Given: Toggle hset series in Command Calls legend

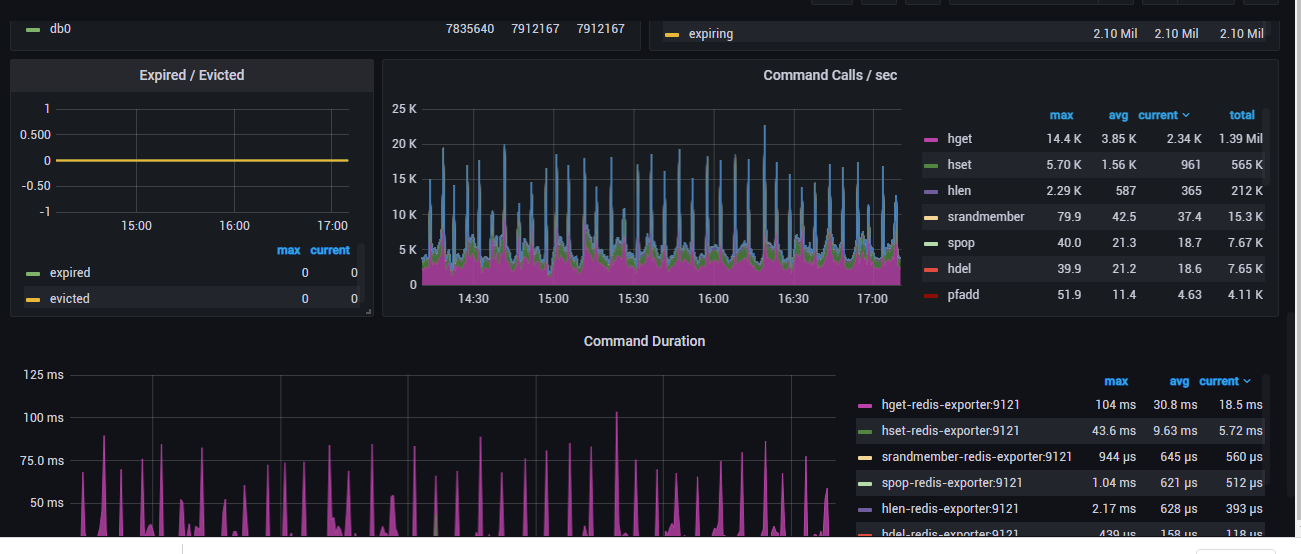Looking at the screenshot, I should point(959,165).
